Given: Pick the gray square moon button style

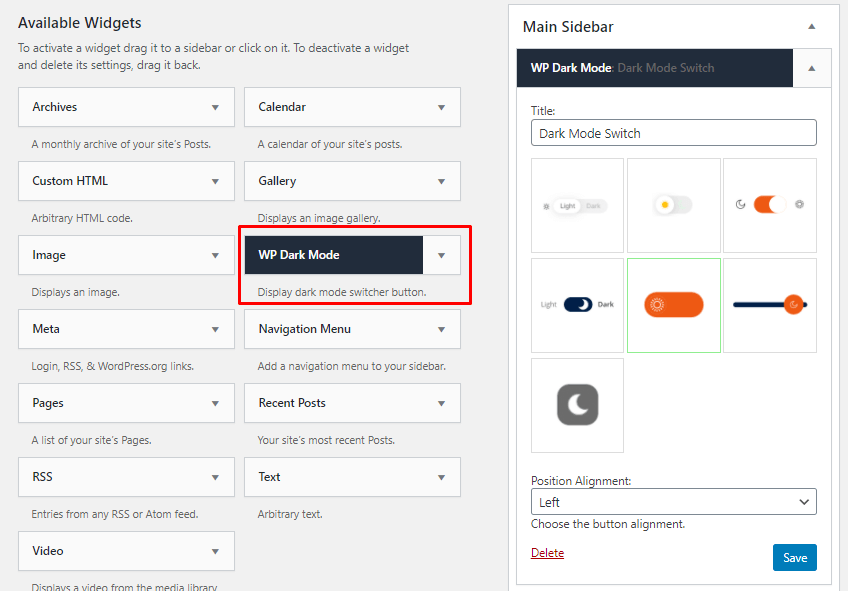Looking at the screenshot, I should [577, 405].
